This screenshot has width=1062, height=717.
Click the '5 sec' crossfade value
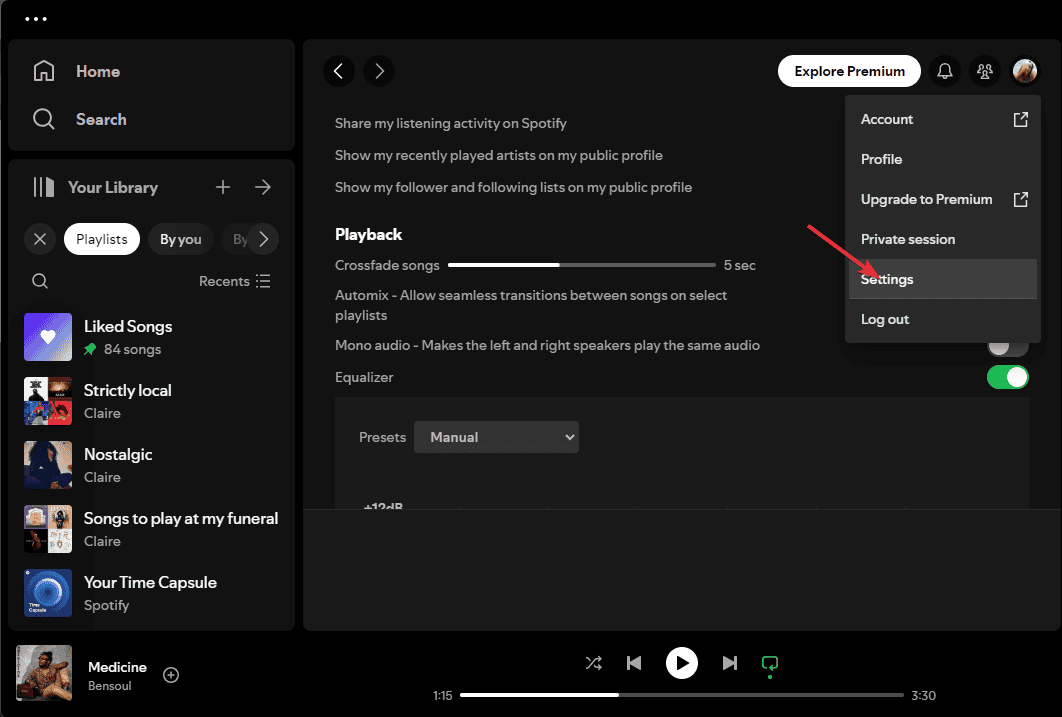pyautogui.click(x=740, y=265)
